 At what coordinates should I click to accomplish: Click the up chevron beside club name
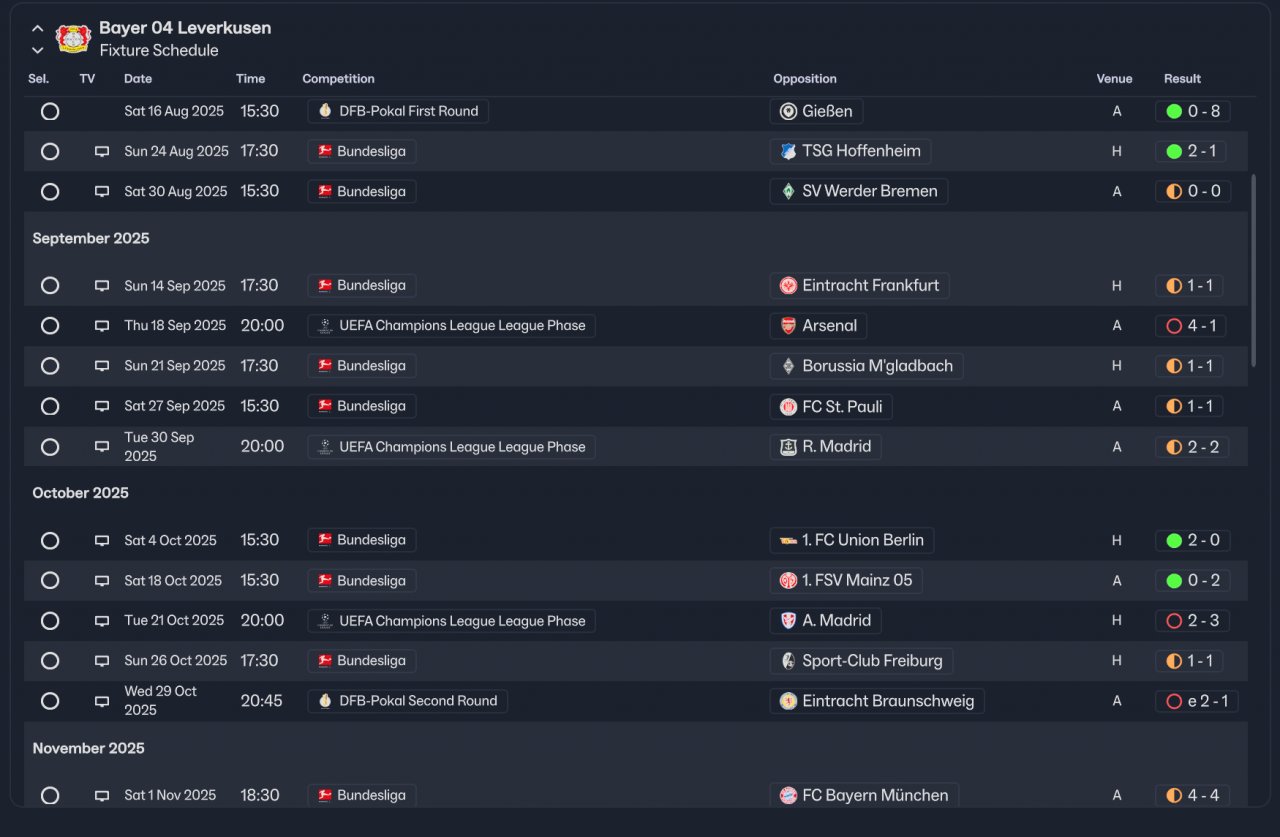coord(38,29)
